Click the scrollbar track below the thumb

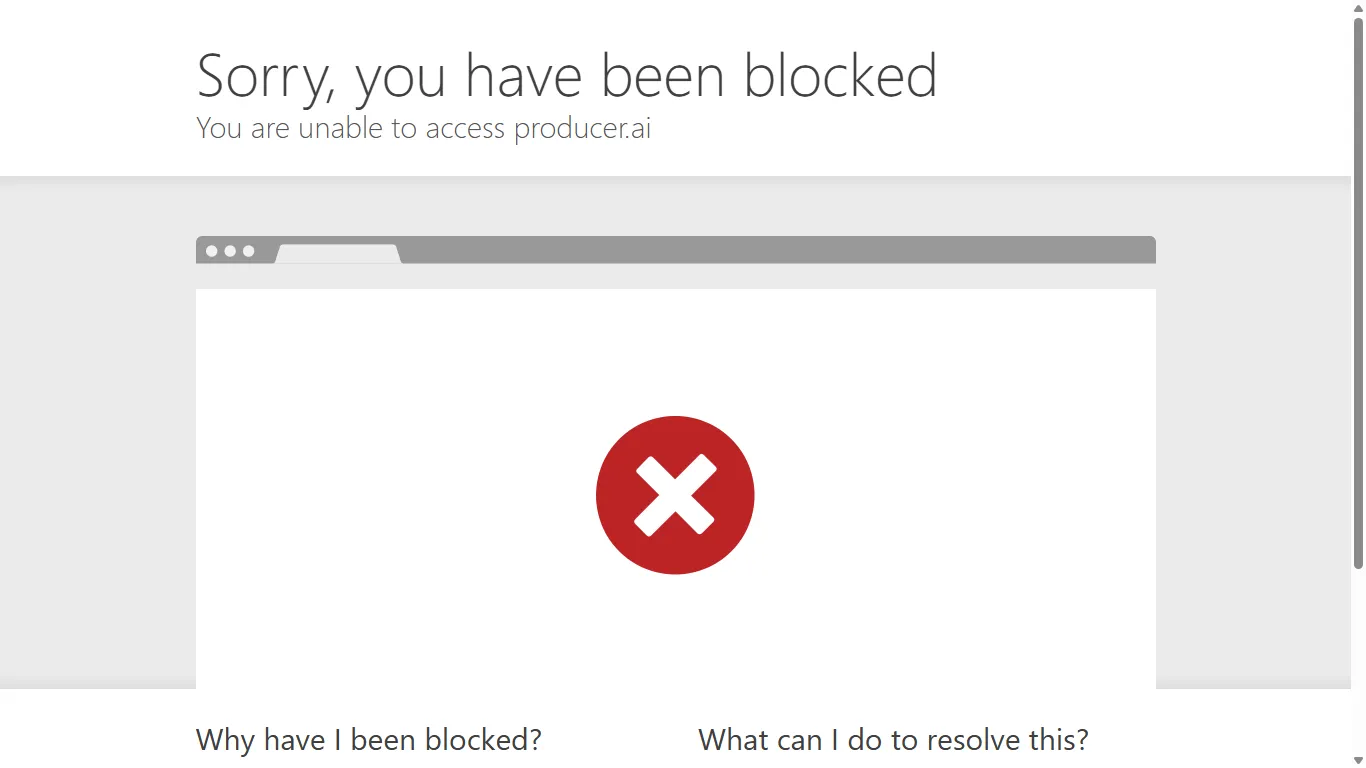(1358, 660)
